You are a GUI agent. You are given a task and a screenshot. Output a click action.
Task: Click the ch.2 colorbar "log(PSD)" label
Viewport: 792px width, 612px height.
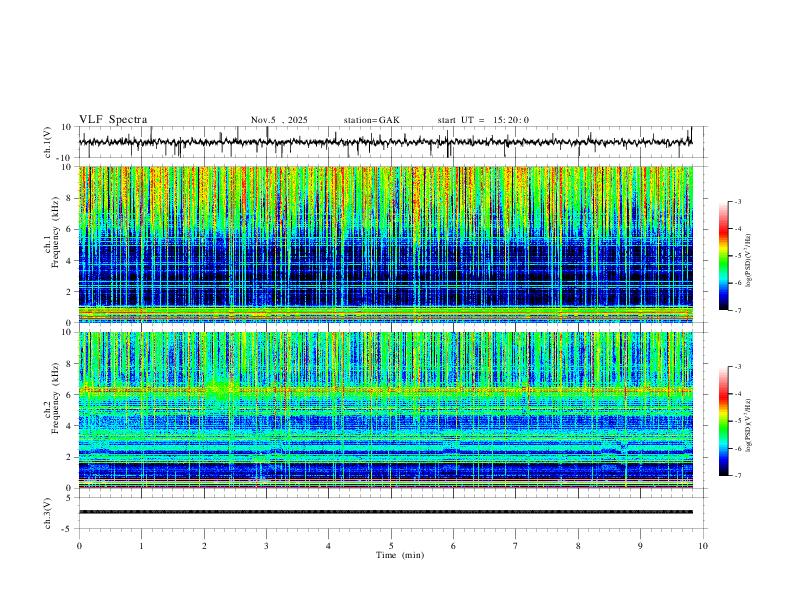tap(749, 425)
